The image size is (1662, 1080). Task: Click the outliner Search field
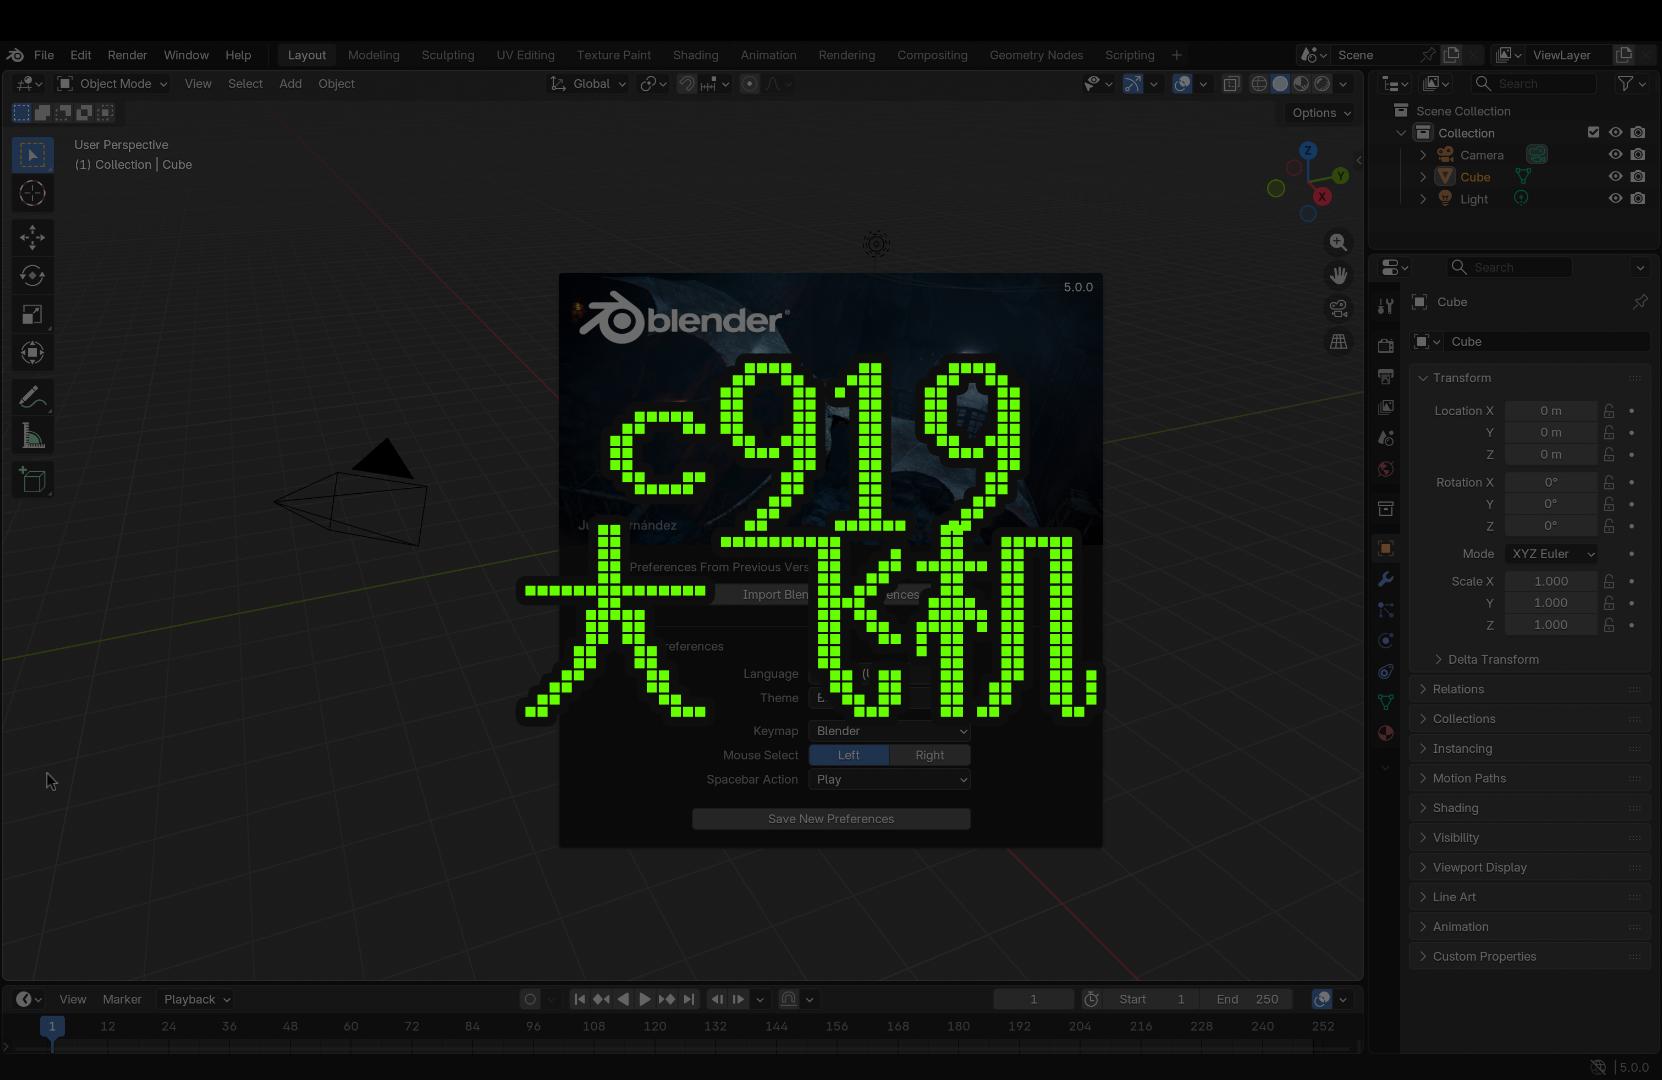1532,84
